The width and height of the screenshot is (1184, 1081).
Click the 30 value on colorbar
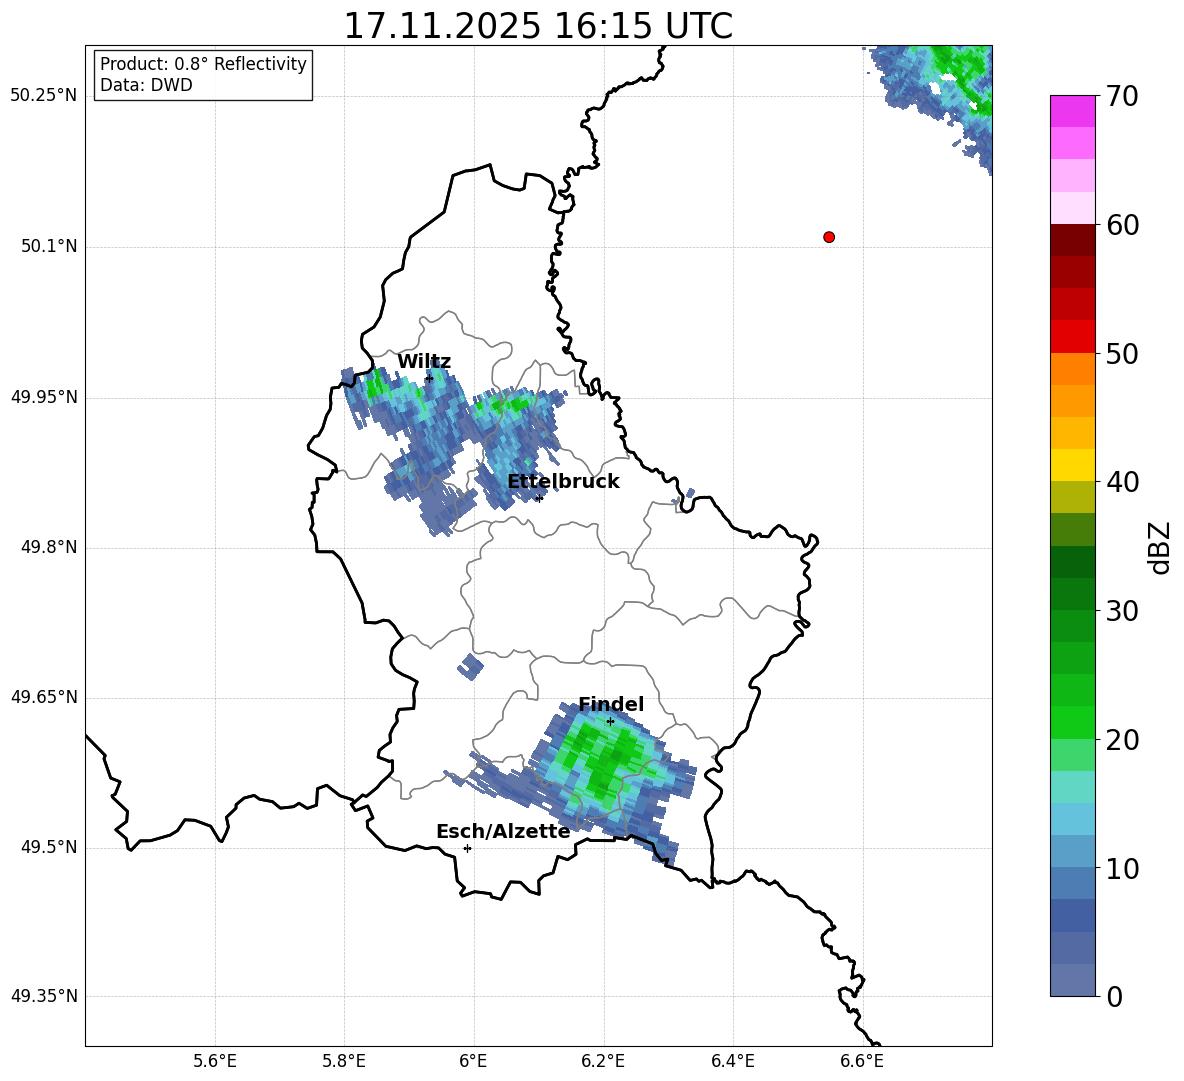click(1122, 611)
